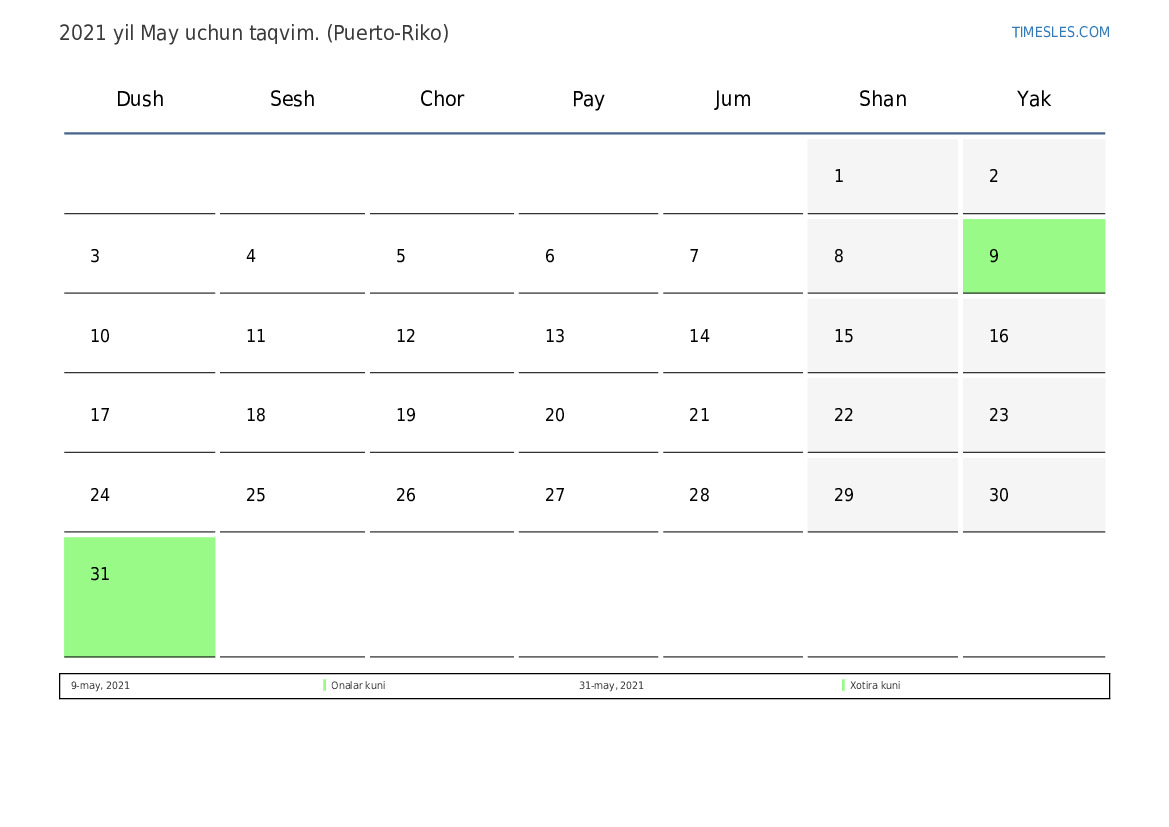The width and height of the screenshot is (1169, 827).
Task: Click day 27 in the calendar
Action: 588,495
